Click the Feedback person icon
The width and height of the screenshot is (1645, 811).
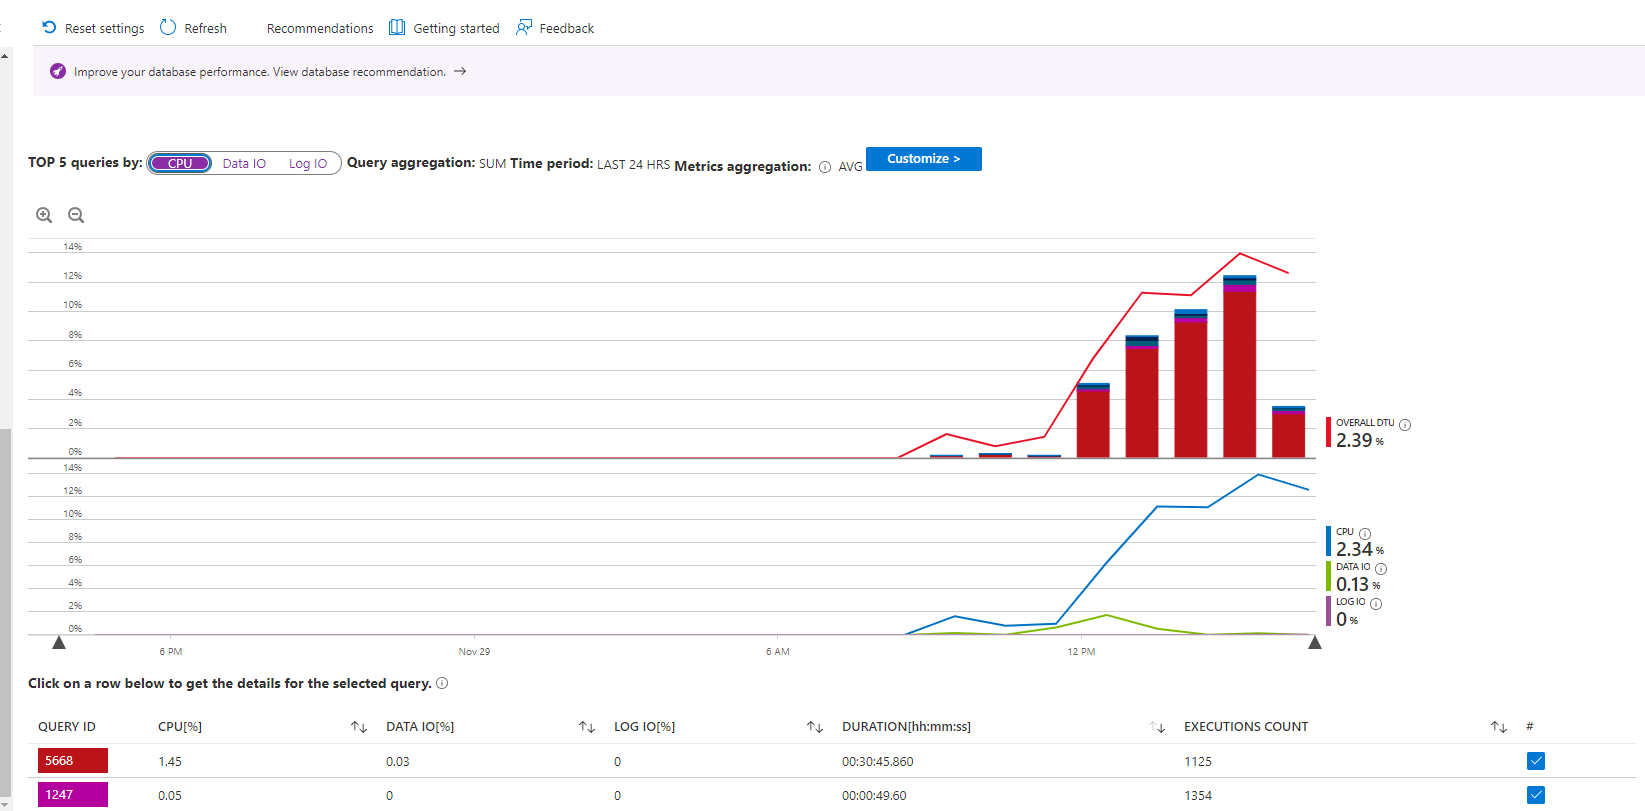pyautogui.click(x=523, y=28)
